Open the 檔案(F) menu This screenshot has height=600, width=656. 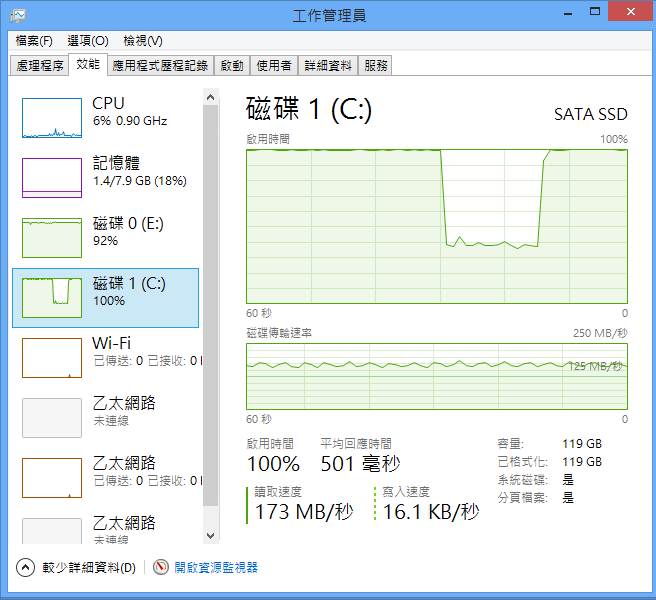[x=34, y=41]
